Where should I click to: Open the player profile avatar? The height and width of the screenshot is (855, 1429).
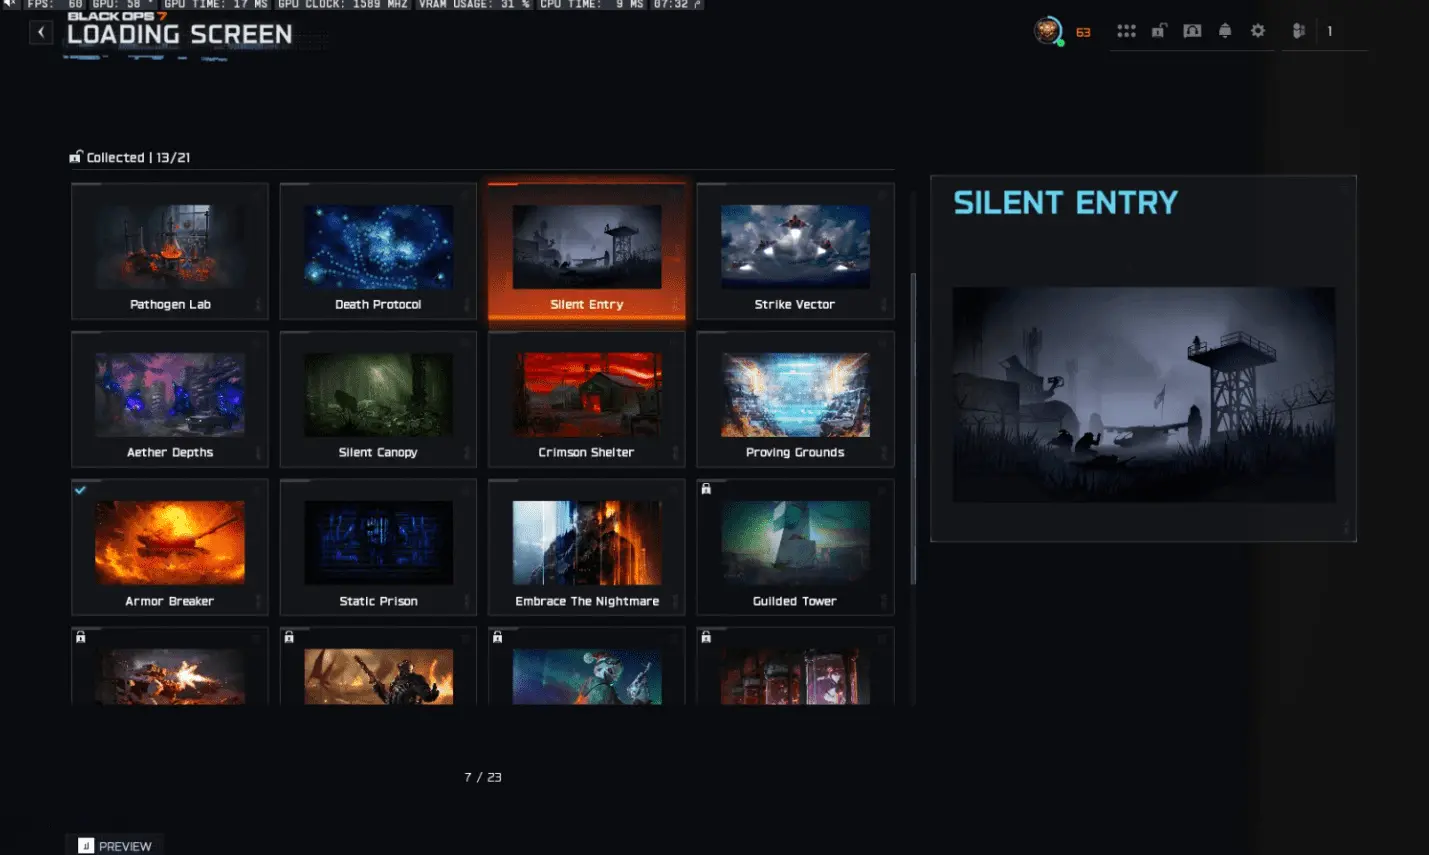pos(1047,31)
